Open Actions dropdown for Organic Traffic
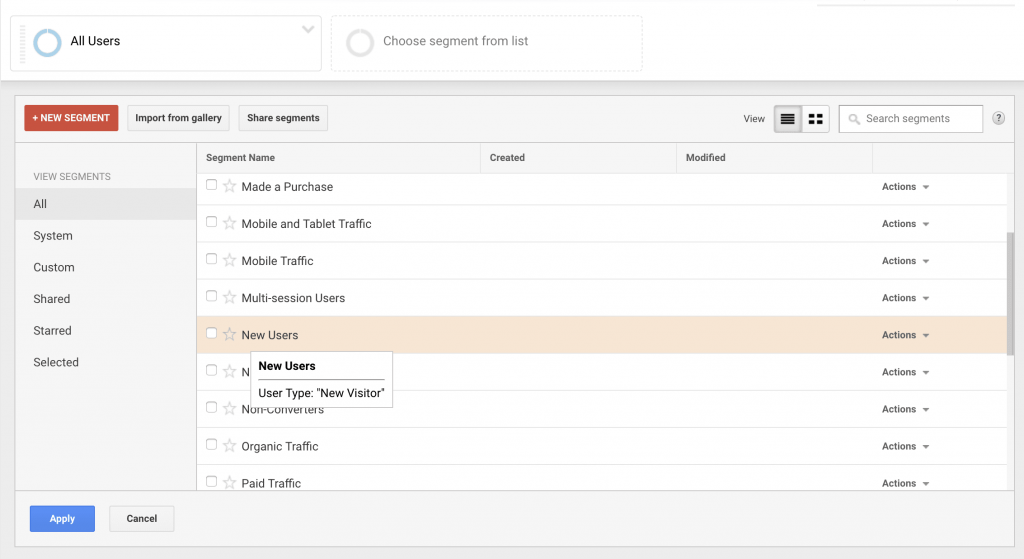The height and width of the screenshot is (559, 1024). click(x=905, y=446)
